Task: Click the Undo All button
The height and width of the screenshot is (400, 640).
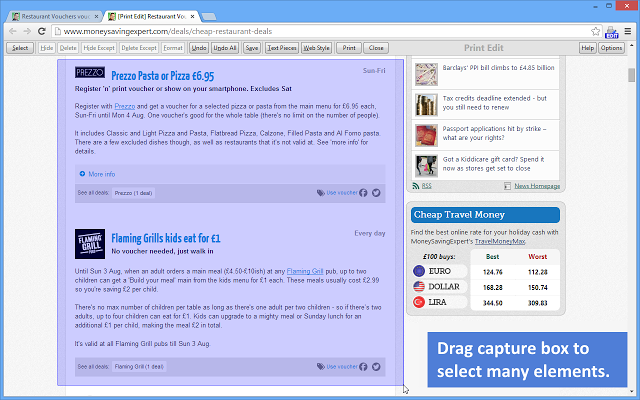Action: pos(225,48)
